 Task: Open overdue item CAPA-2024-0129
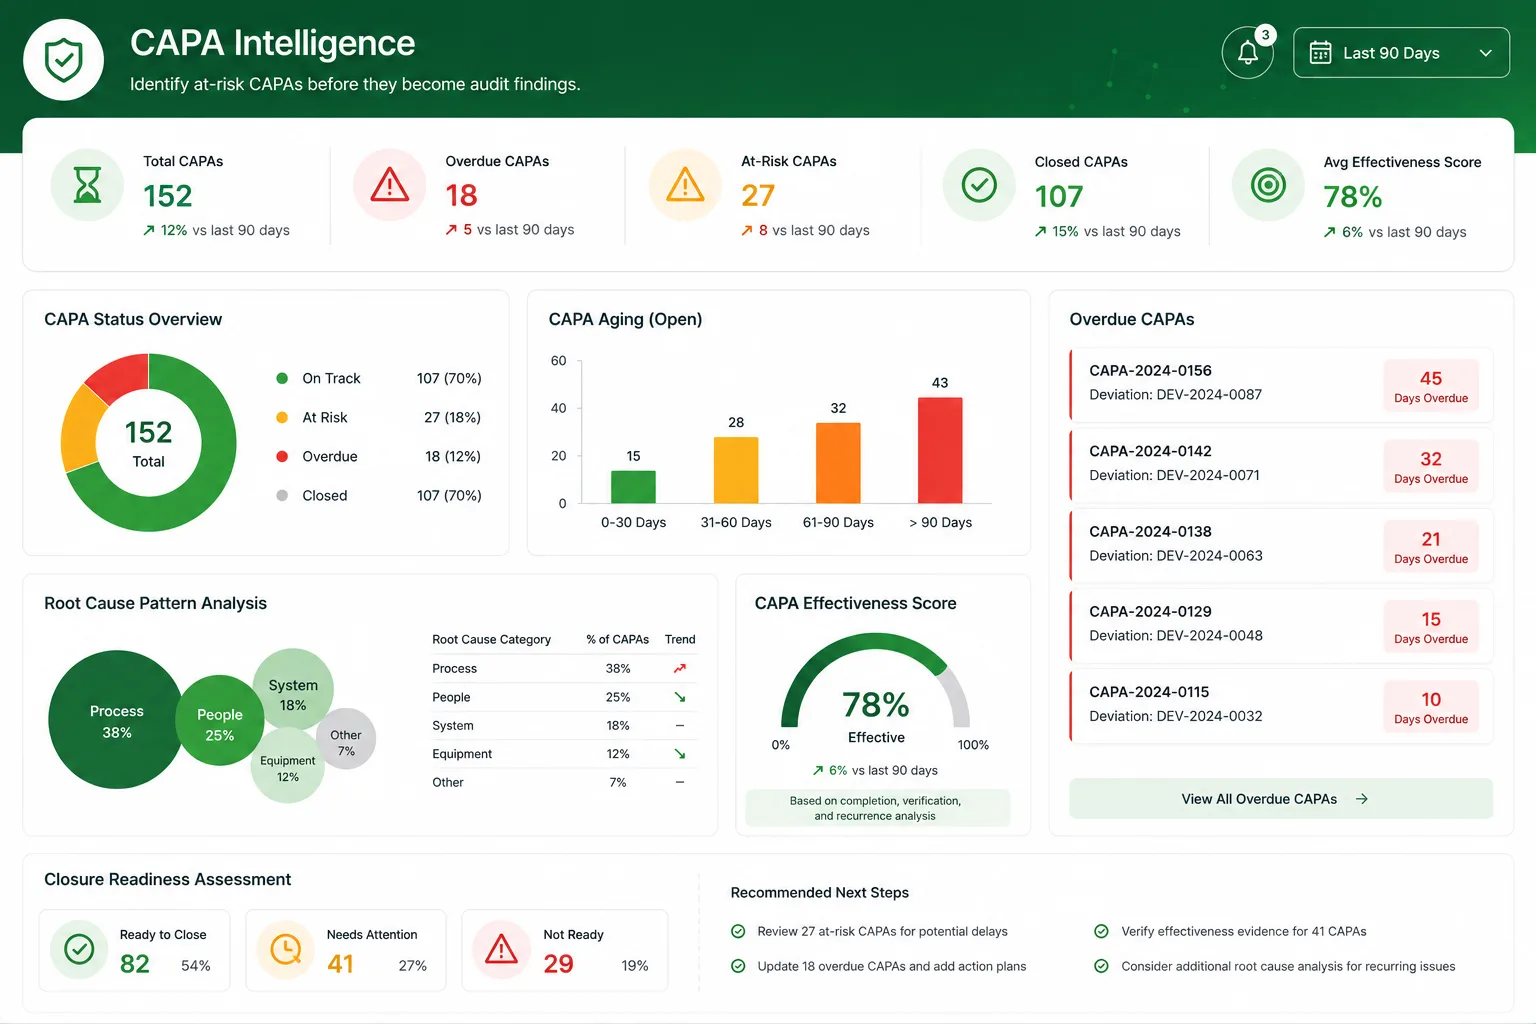click(1281, 625)
